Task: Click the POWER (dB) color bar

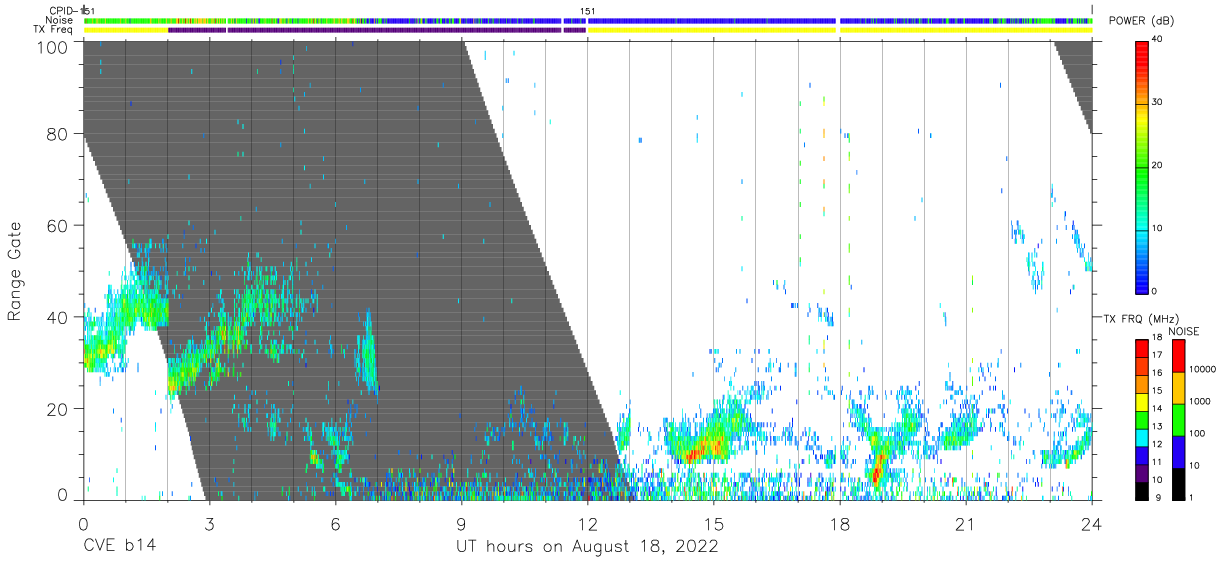Action: [x=1142, y=166]
